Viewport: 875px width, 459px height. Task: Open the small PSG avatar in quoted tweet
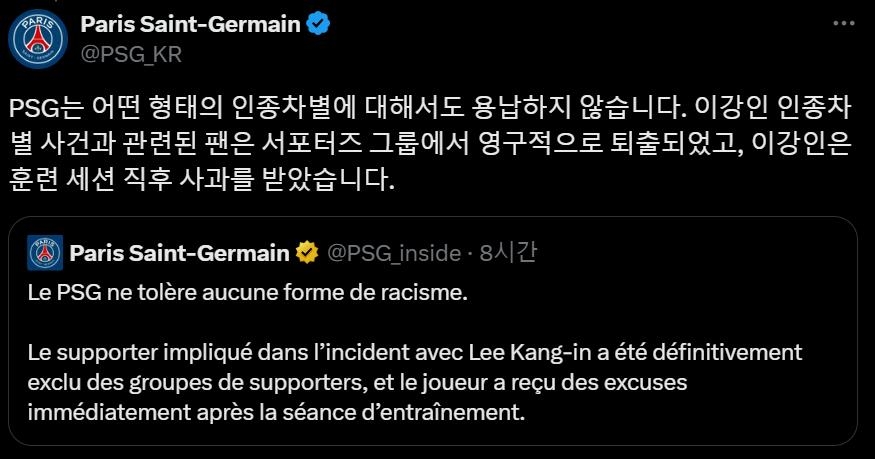click(x=44, y=253)
